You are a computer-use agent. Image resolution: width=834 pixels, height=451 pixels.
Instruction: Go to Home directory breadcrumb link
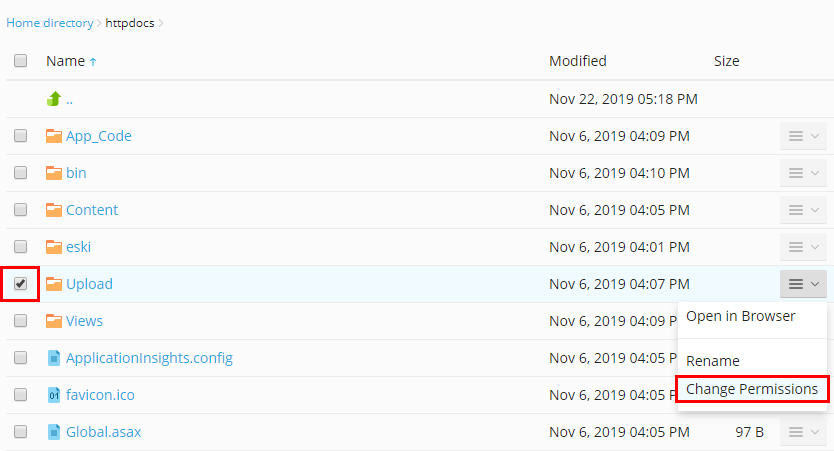click(49, 23)
